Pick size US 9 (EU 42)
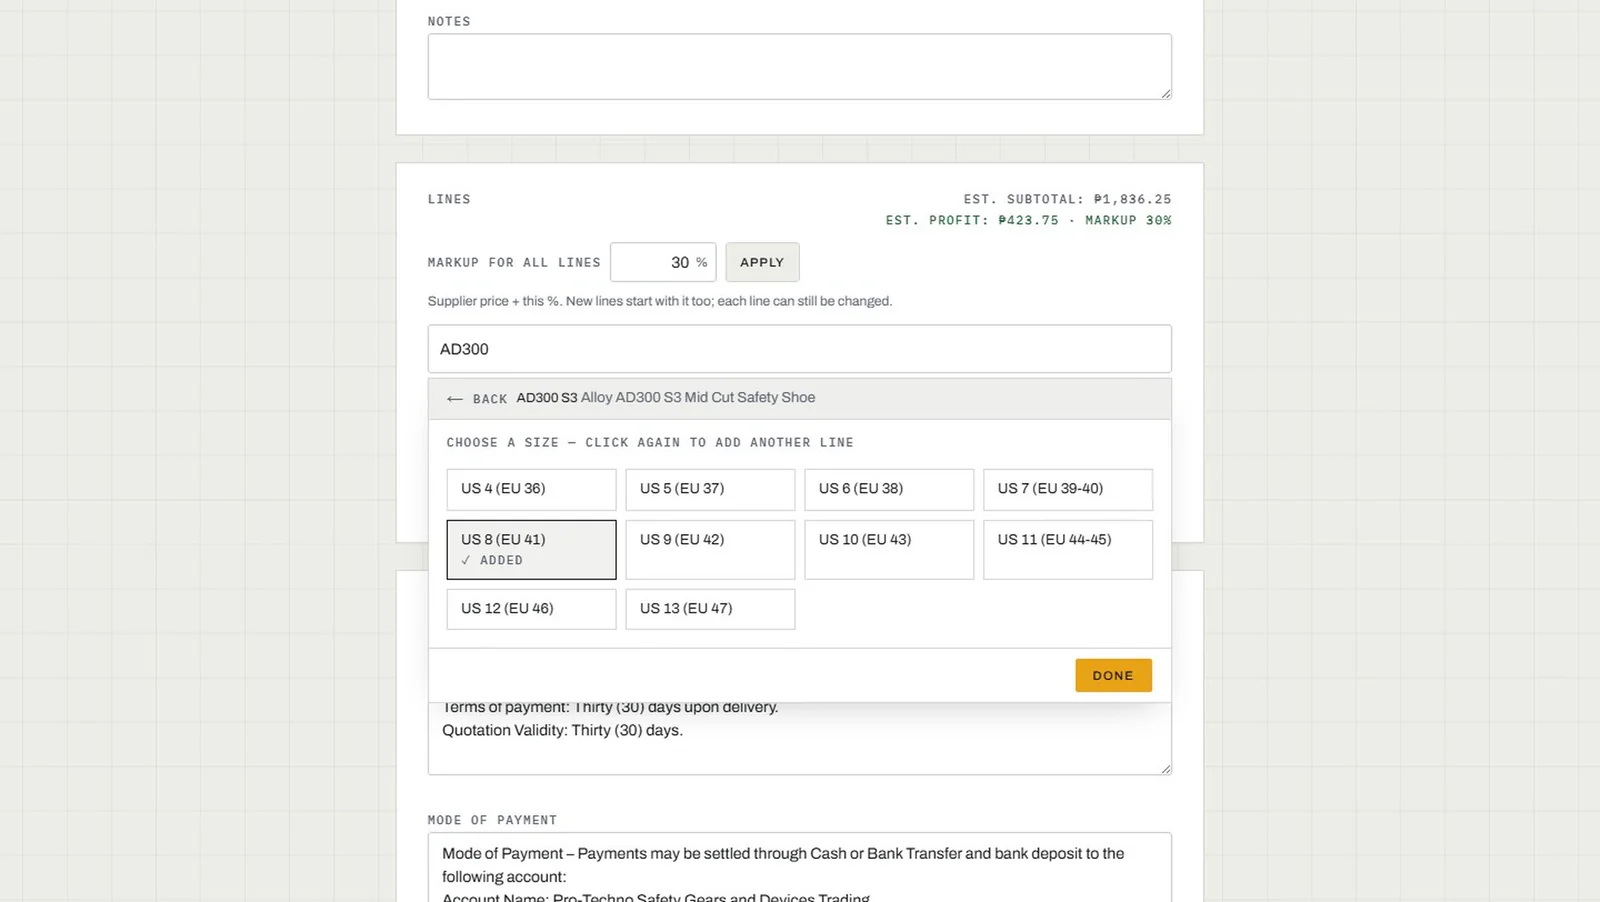This screenshot has height=902, width=1600. 710,549
